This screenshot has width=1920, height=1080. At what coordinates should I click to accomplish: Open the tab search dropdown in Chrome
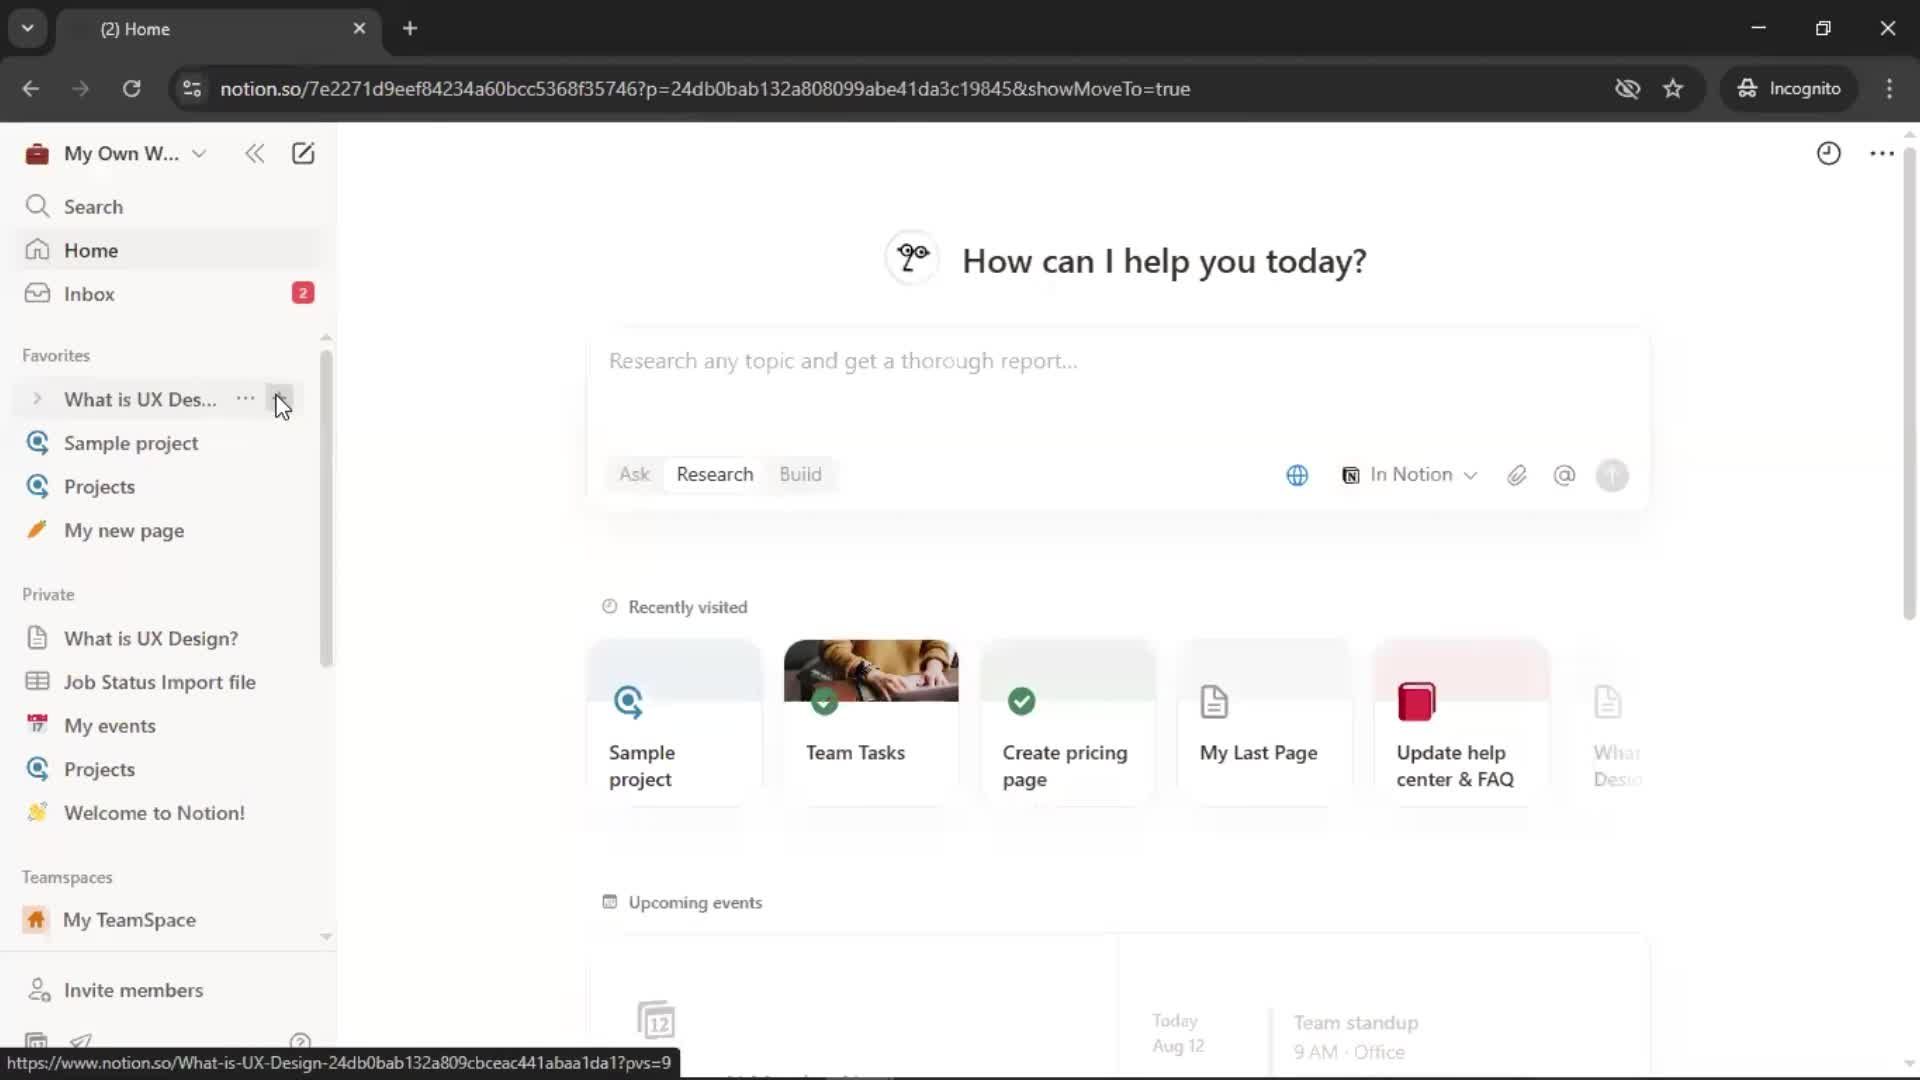click(28, 28)
